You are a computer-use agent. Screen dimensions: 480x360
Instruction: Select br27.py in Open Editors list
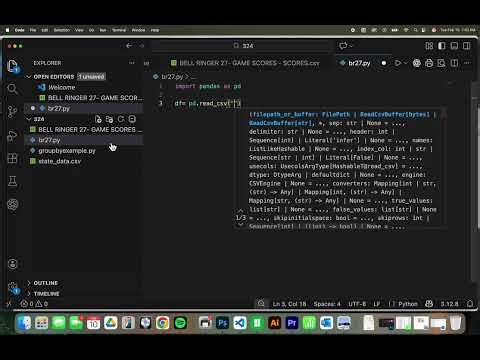(84, 108)
